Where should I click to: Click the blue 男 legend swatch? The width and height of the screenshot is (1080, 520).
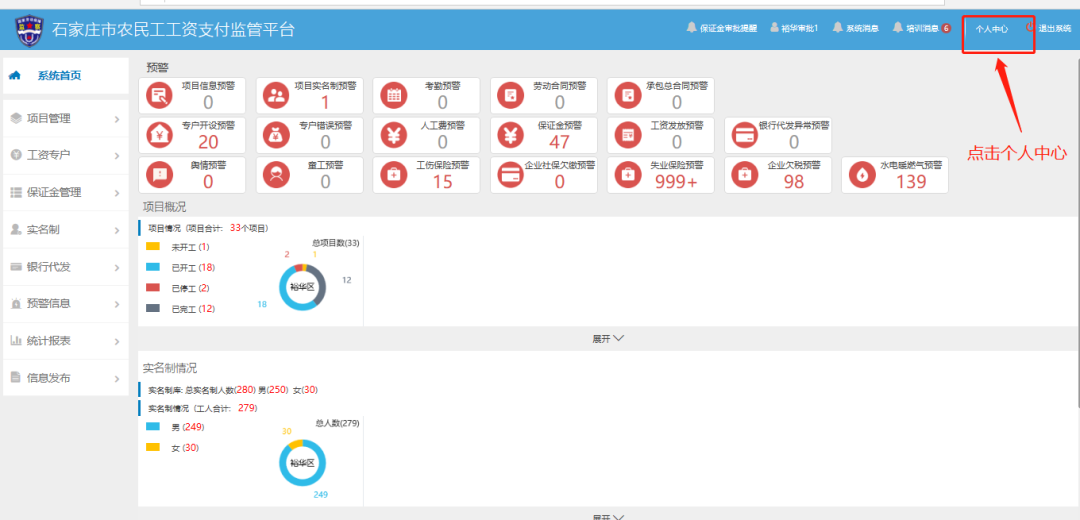point(153,426)
